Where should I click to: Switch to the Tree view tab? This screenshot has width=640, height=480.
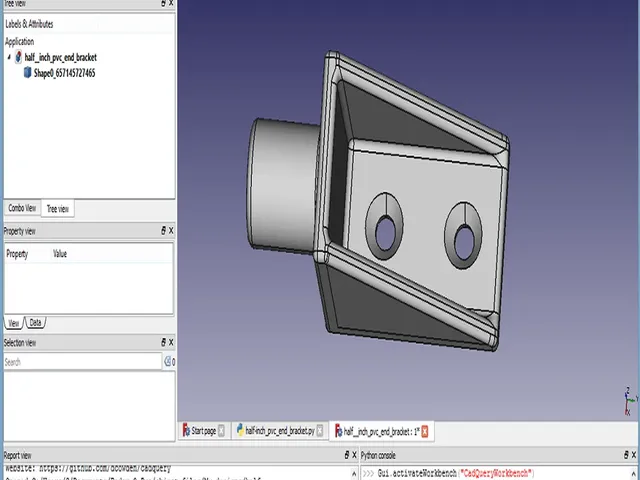(58, 209)
